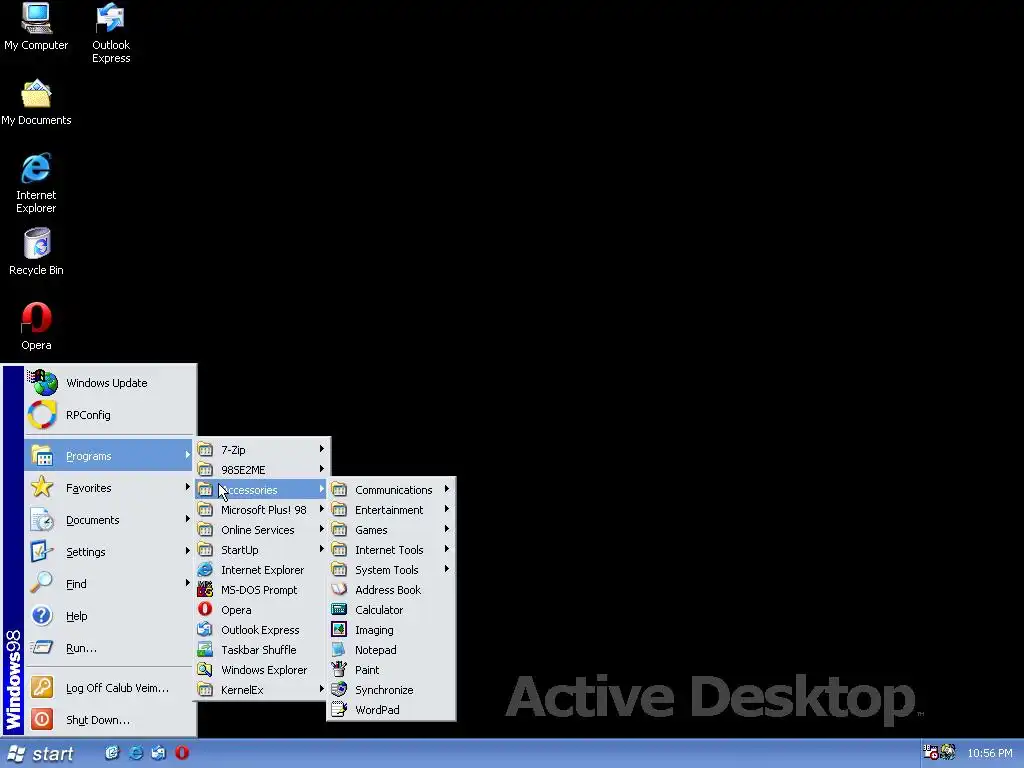Launch Synchronize from Accessories menu

[391, 690]
